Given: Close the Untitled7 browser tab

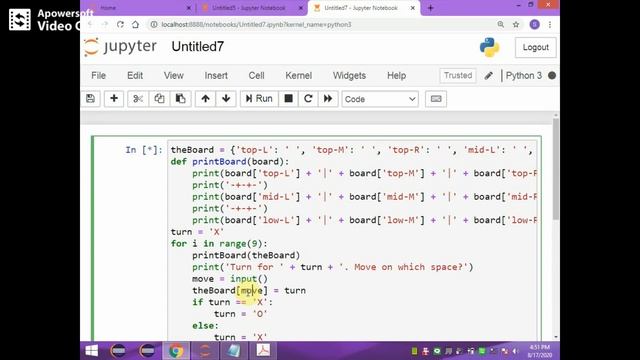Looking at the screenshot, I should (413, 8).
